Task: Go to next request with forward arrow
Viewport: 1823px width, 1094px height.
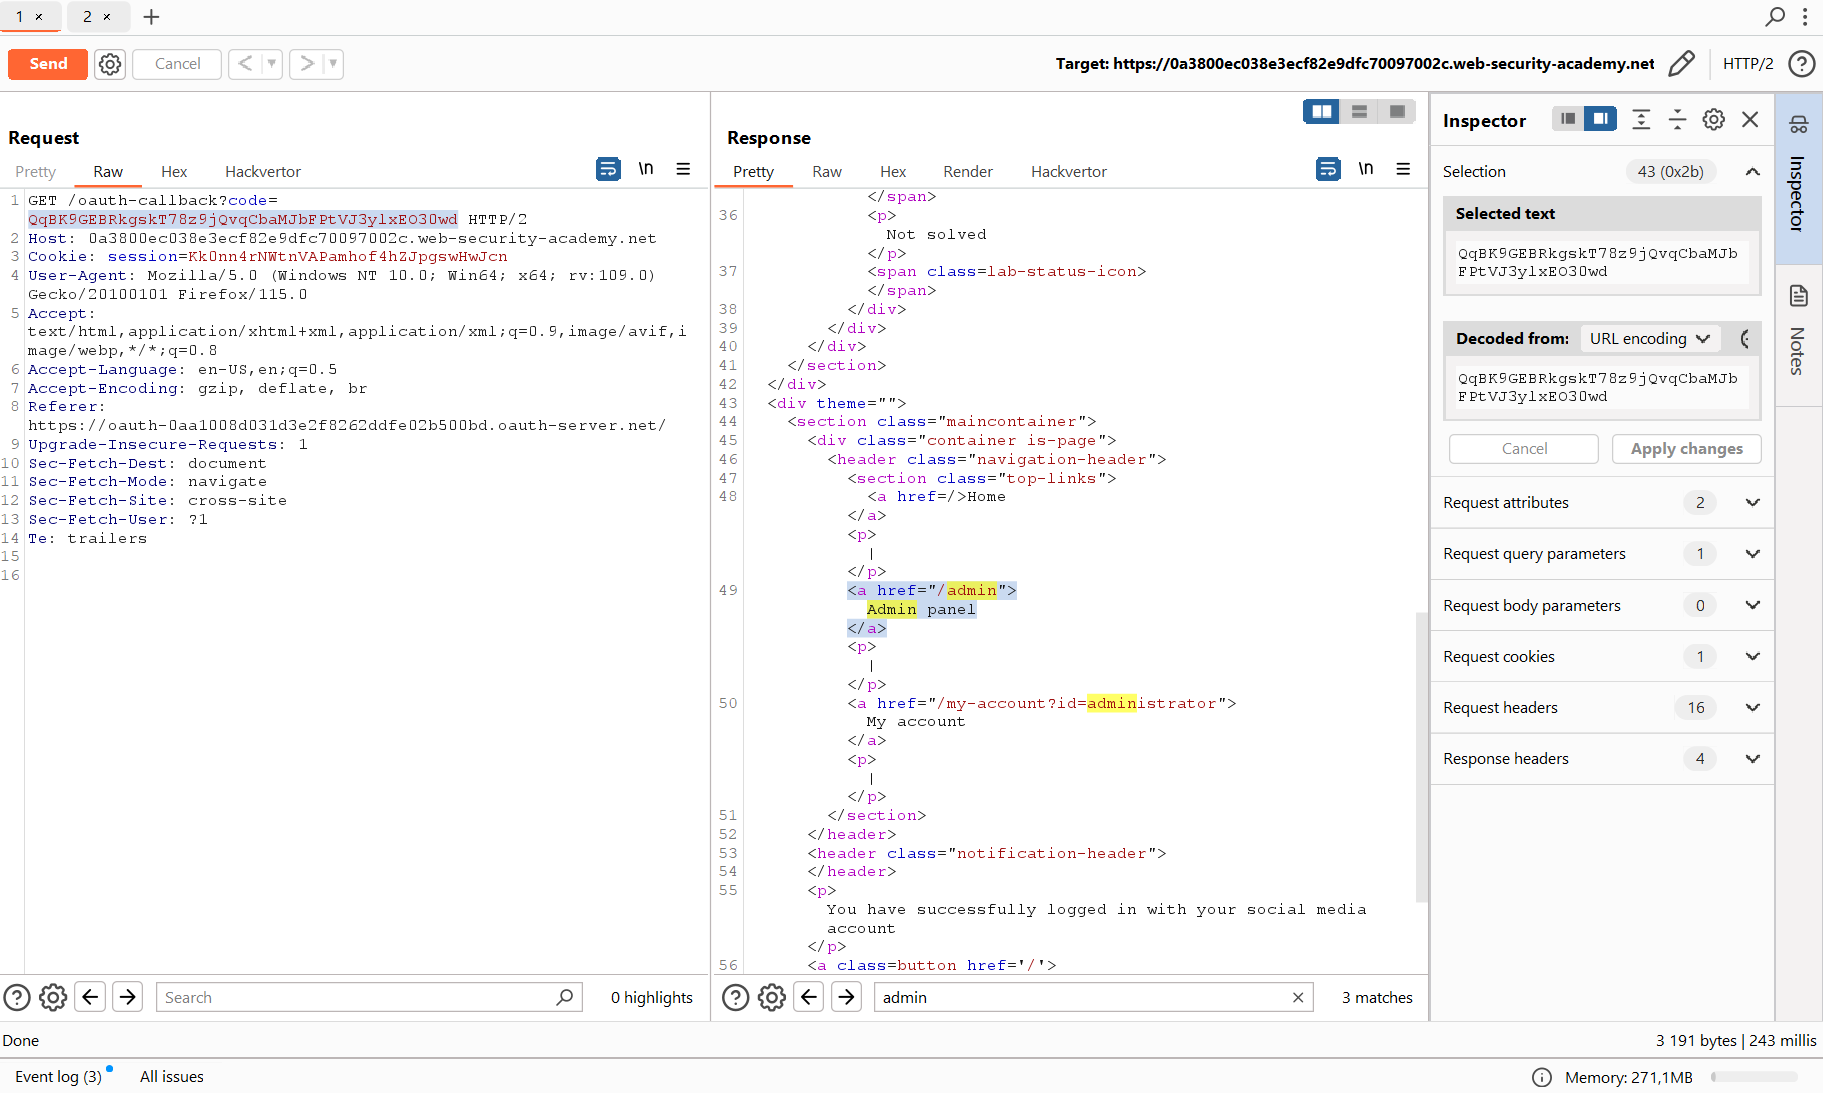Action: pos(307,64)
